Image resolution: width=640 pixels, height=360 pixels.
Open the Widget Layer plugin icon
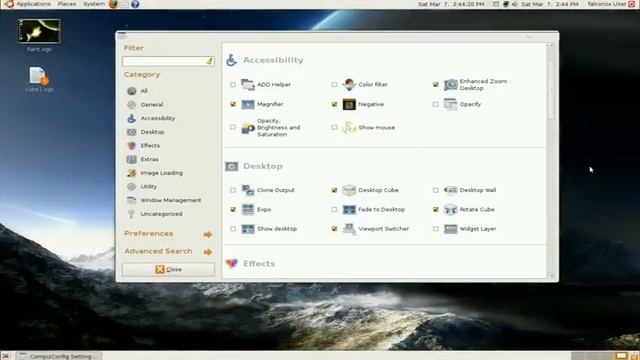(451, 229)
